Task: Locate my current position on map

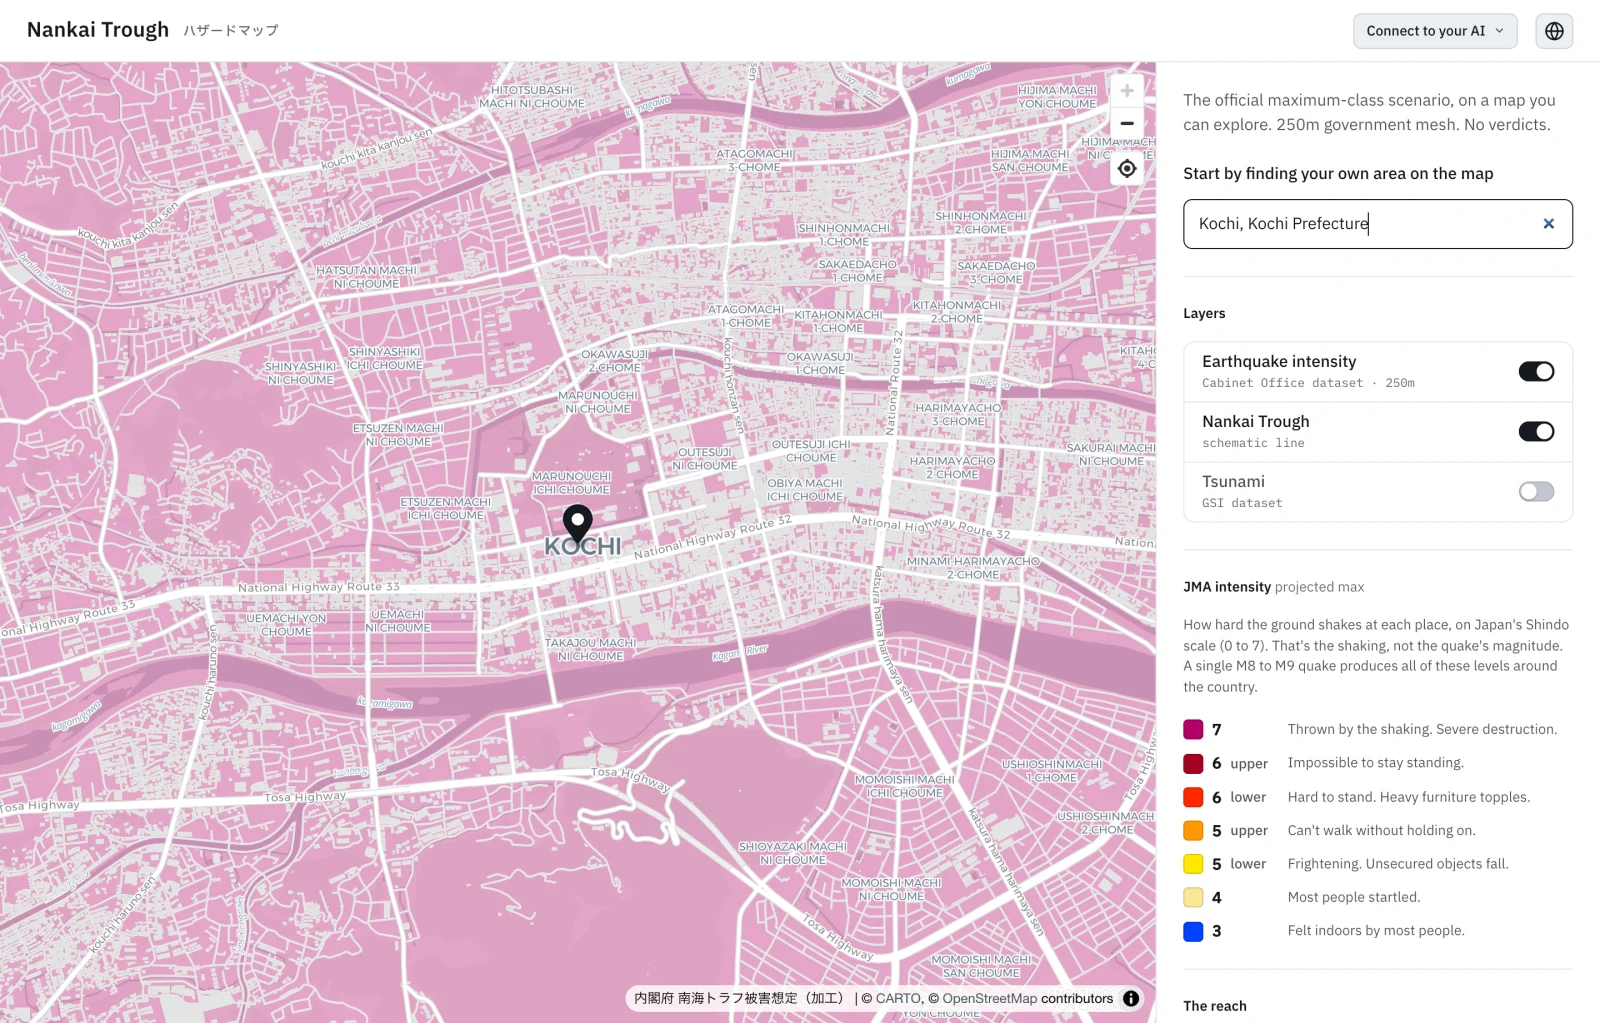Action: 1127,169
